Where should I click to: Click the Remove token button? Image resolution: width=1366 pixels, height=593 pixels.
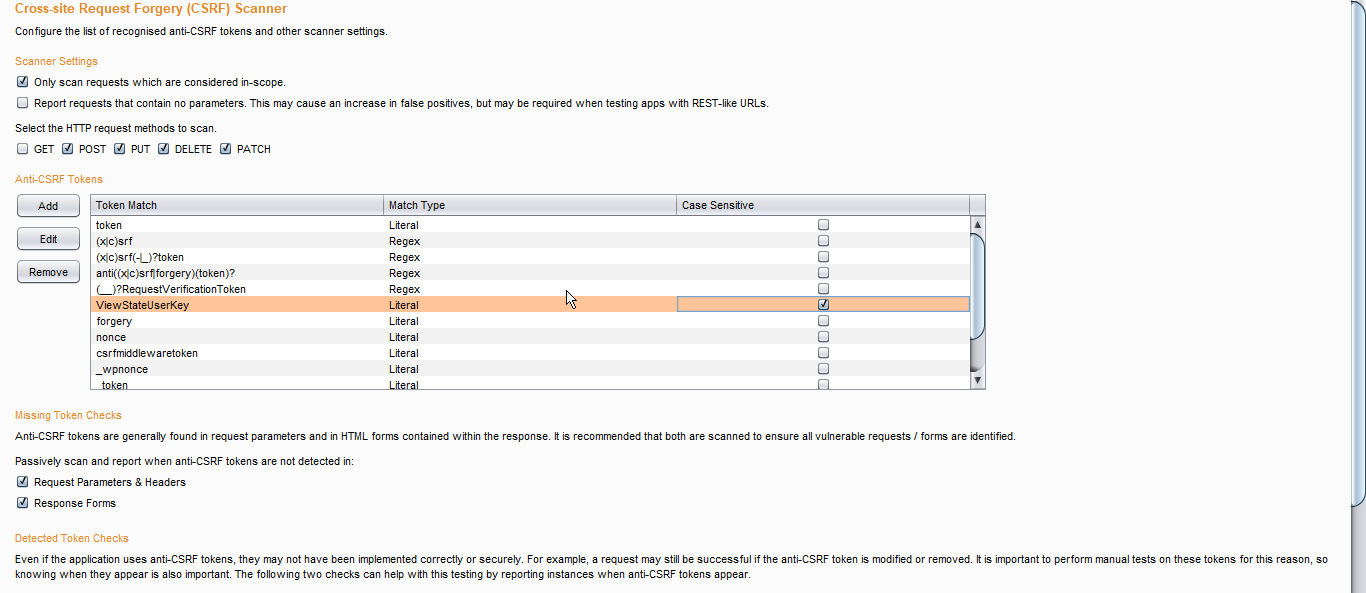tap(48, 272)
